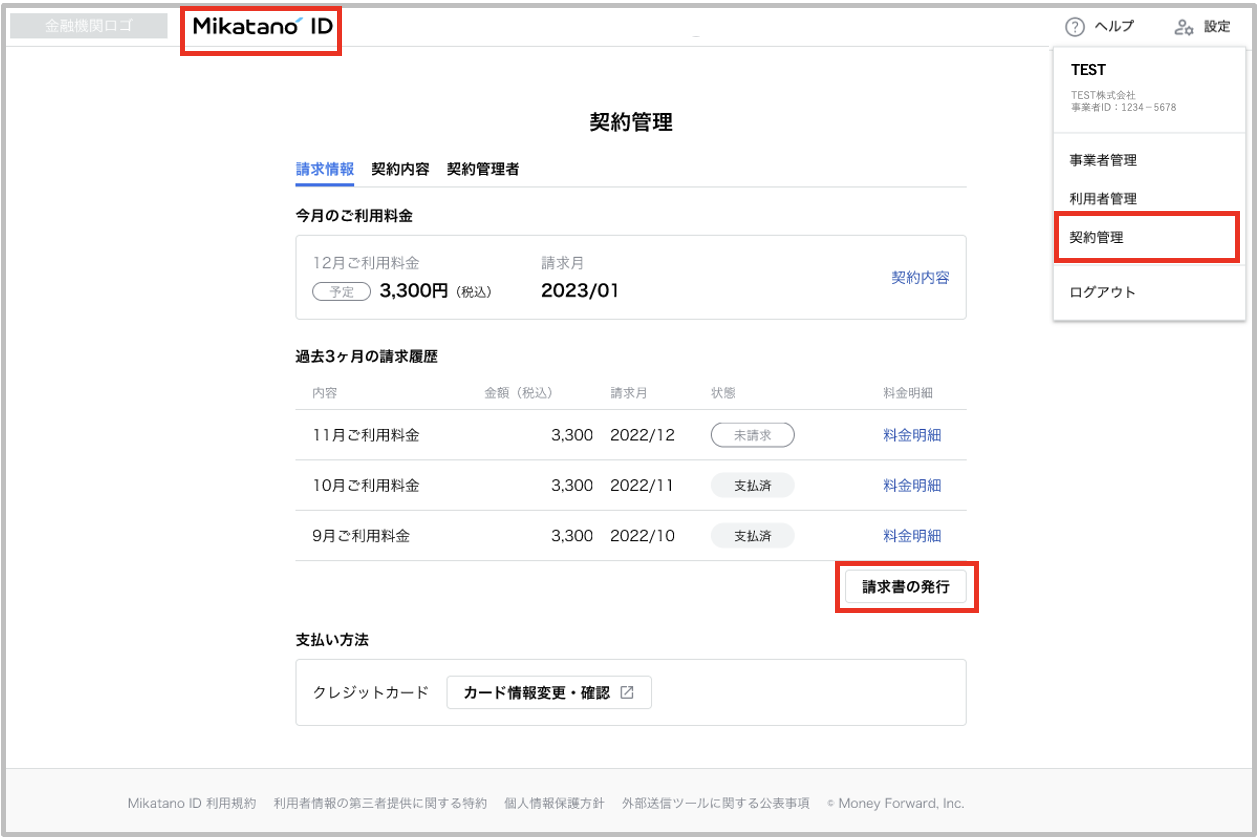Click billing month 2022/11 cell
Image resolution: width=1258 pixels, height=838 pixels.
tap(642, 485)
